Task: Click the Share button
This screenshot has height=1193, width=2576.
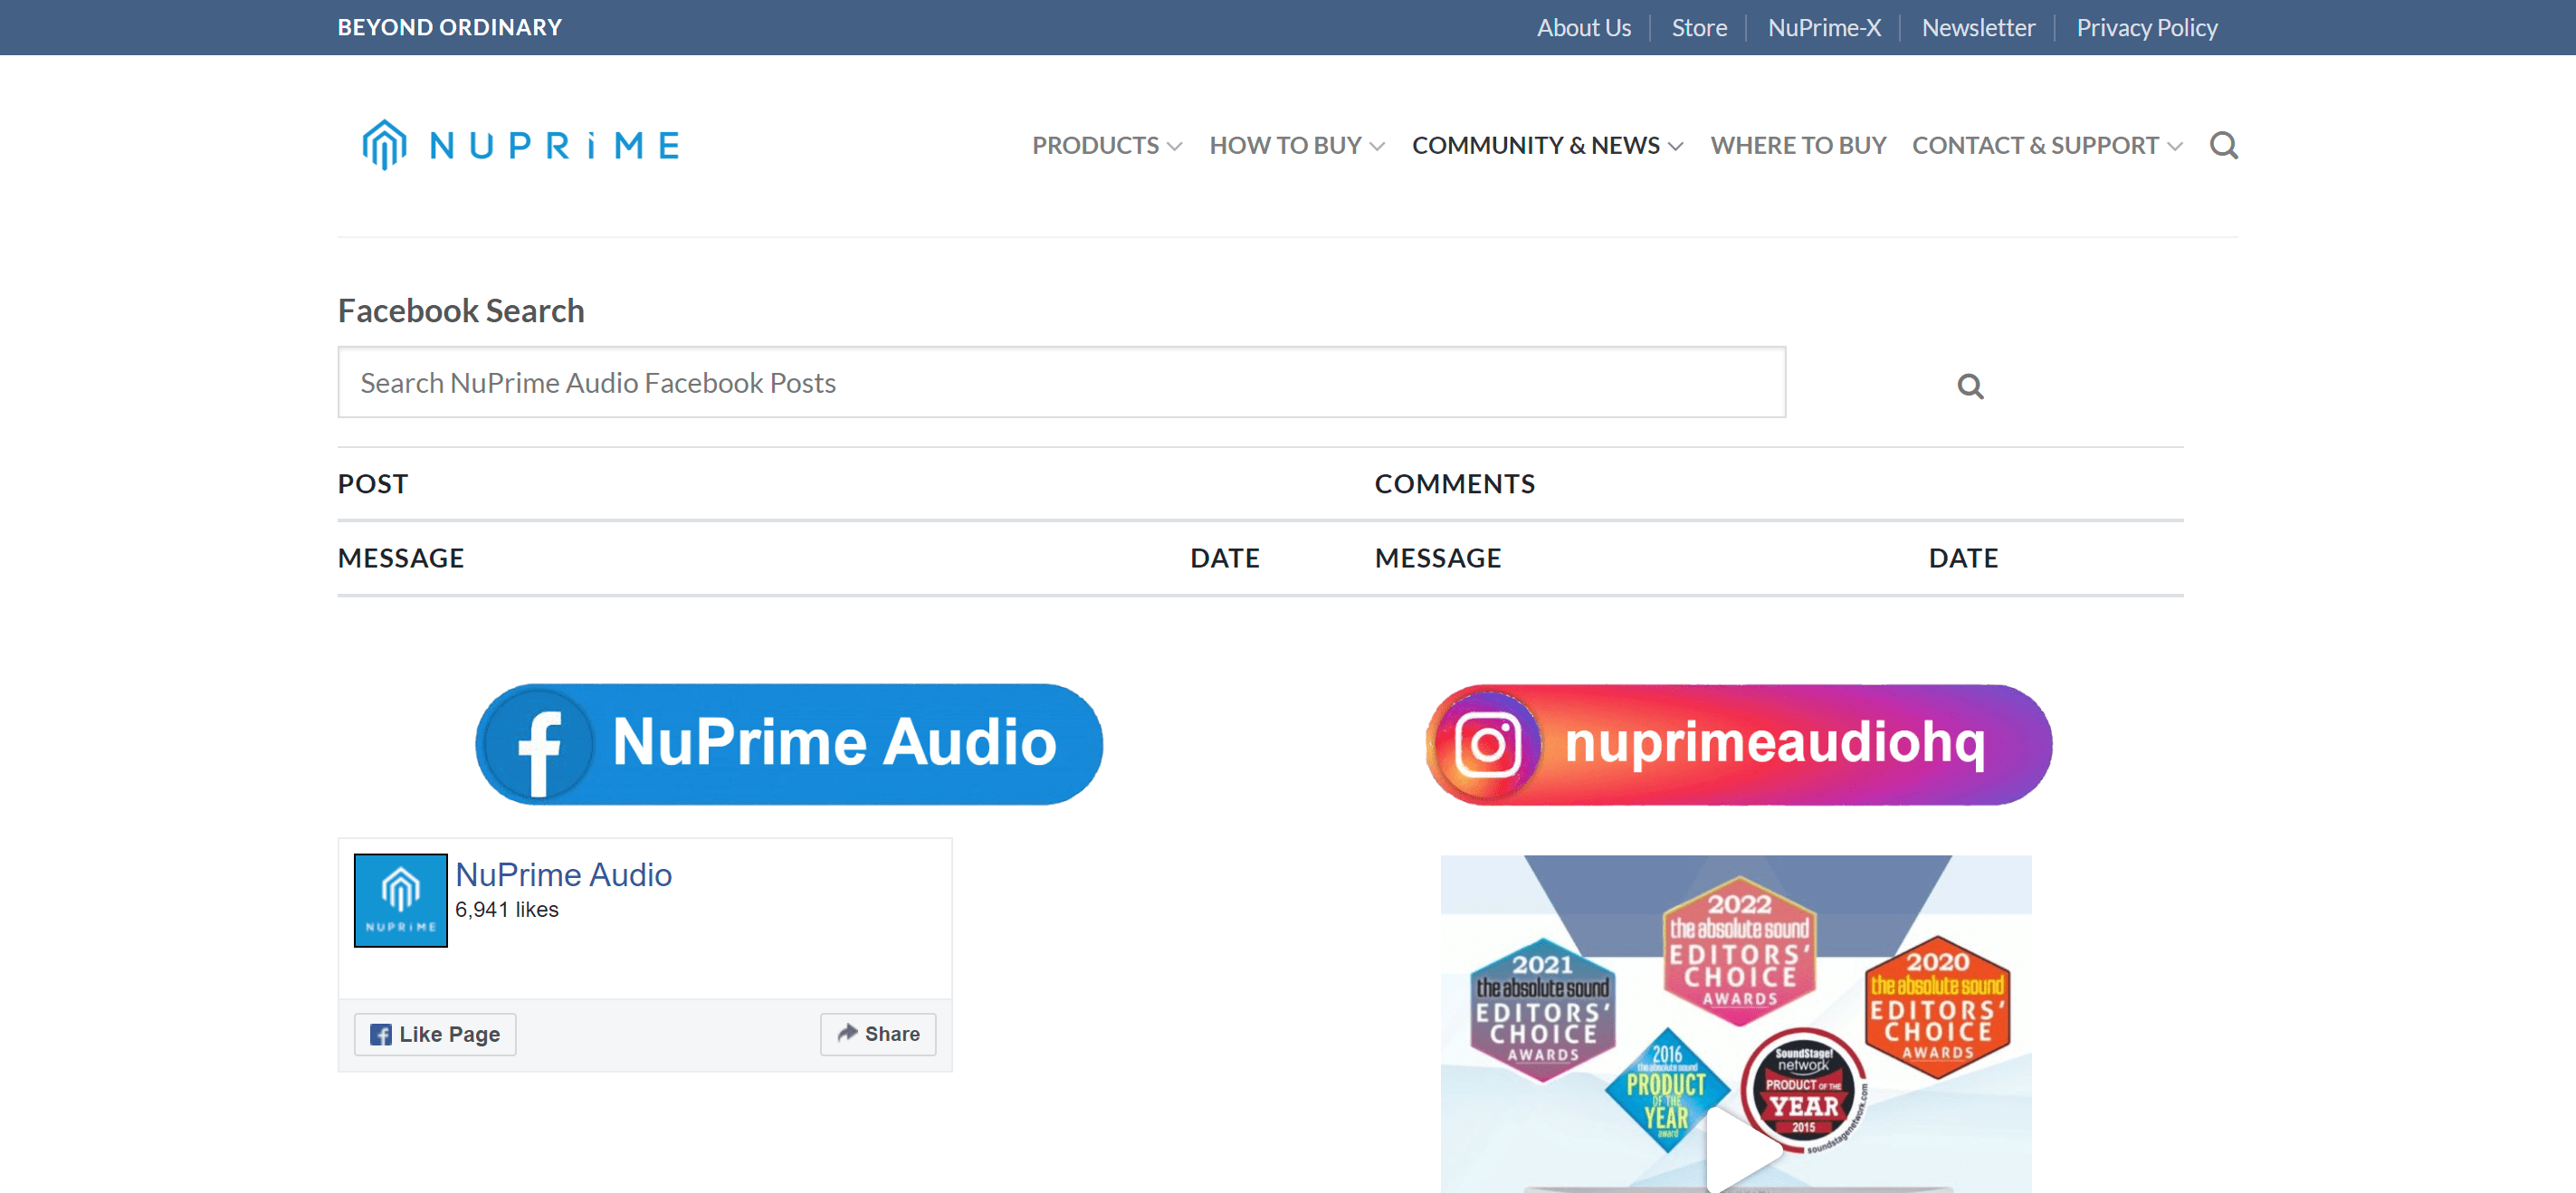Action: 878,1034
